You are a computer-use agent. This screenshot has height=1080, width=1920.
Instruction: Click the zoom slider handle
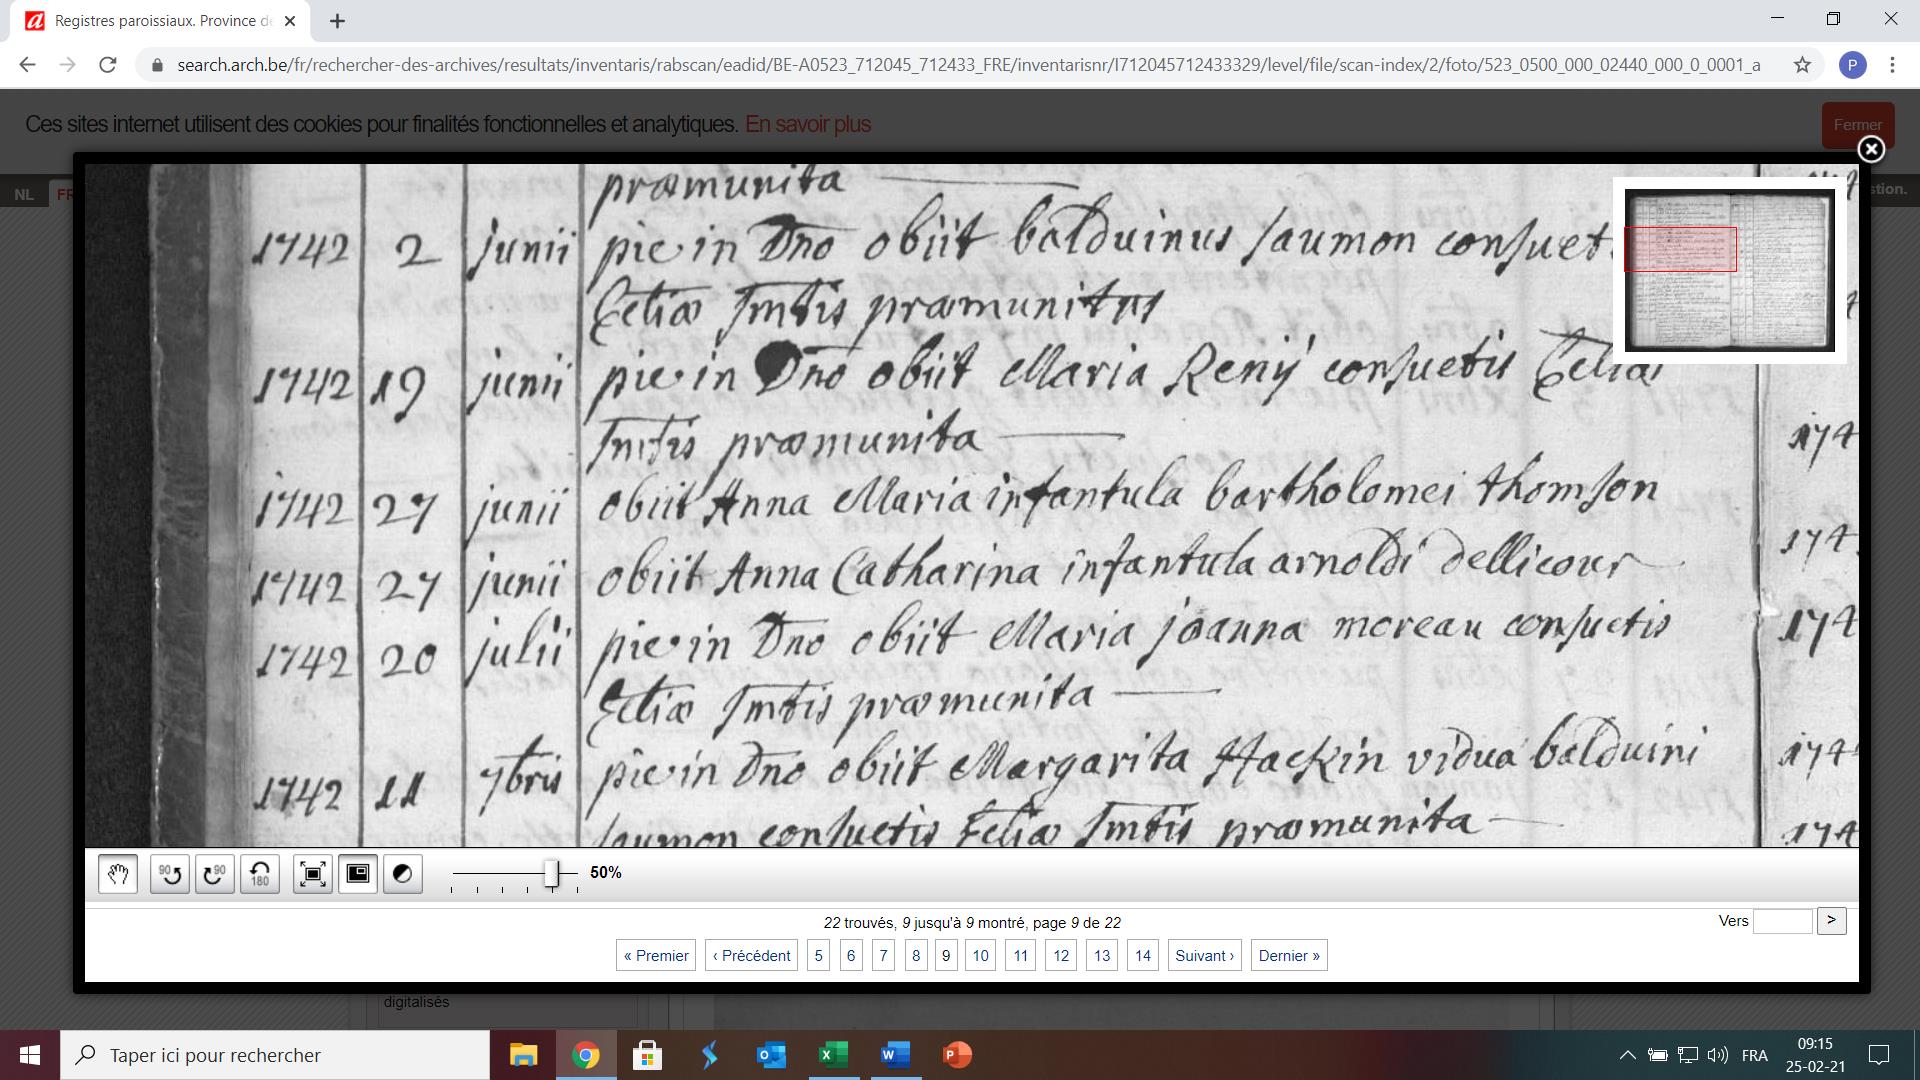551,873
